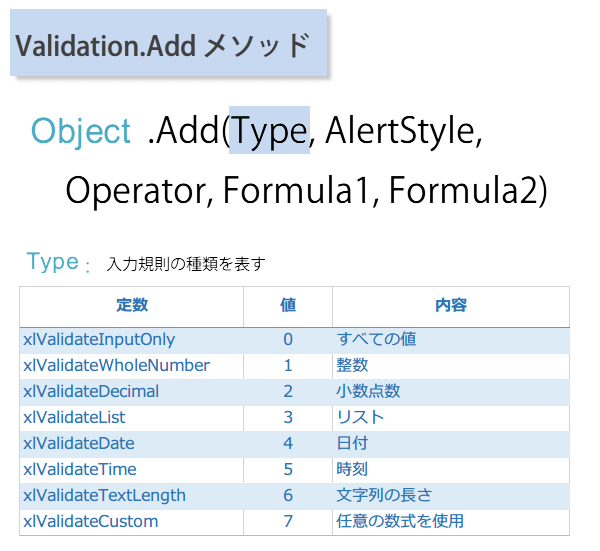Click the 定数 column header
The width and height of the screenshot is (600, 551).
(x=131, y=305)
